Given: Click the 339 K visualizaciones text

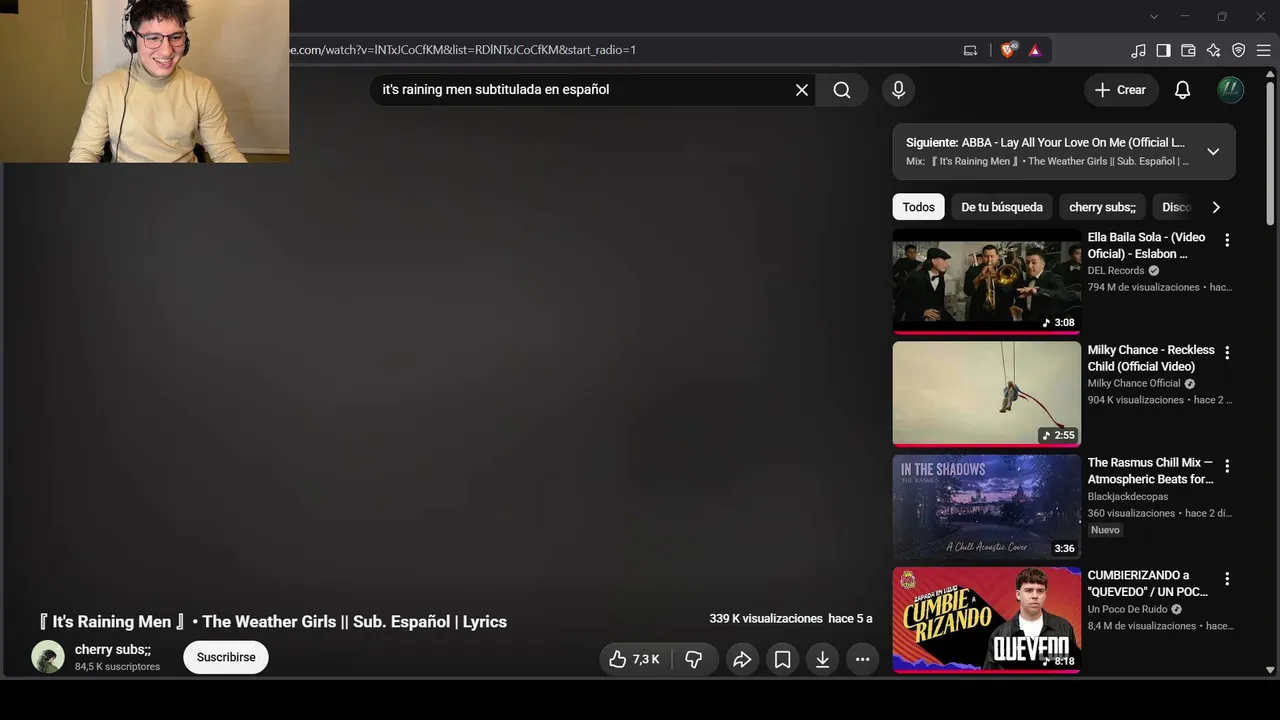Looking at the screenshot, I should pos(766,619).
